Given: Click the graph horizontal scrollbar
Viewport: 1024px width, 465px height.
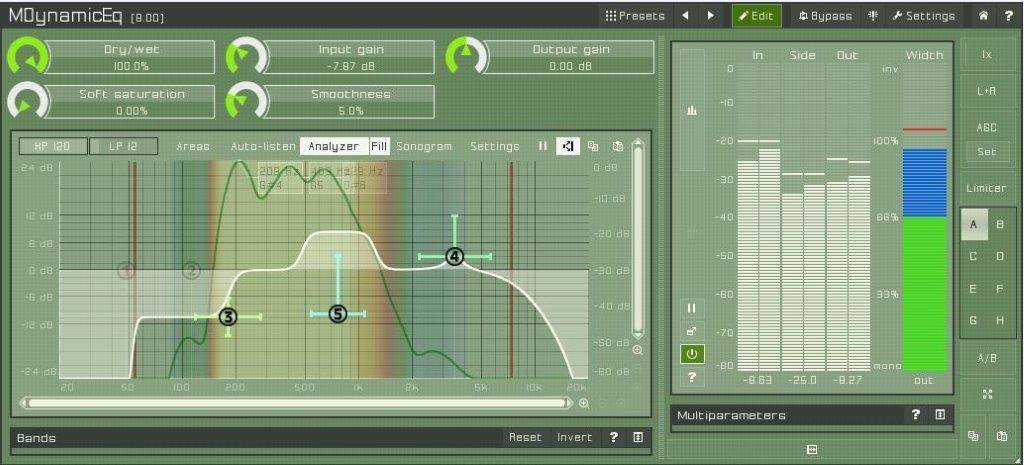Looking at the screenshot, I should pos(297,404).
